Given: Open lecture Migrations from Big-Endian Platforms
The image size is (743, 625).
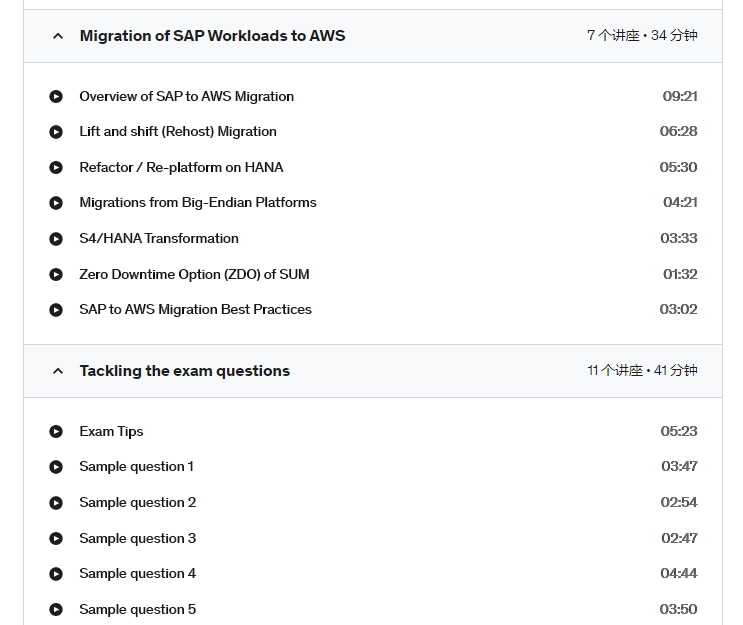Looking at the screenshot, I should point(198,202).
